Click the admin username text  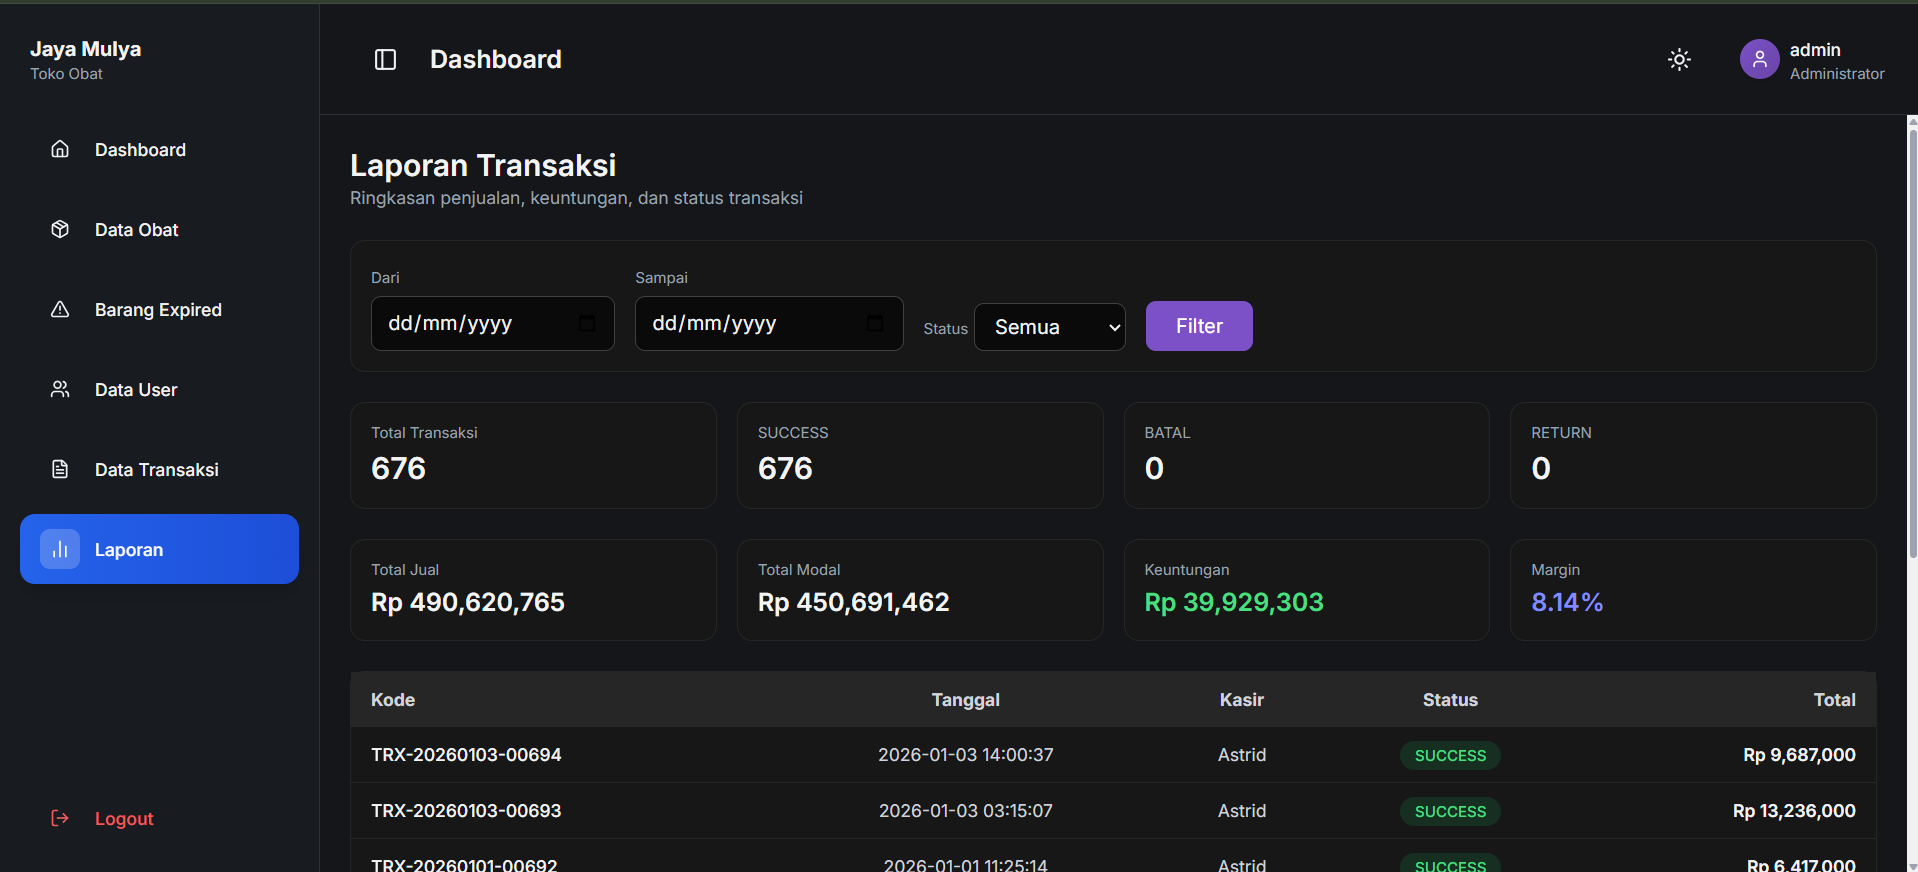point(1815,49)
